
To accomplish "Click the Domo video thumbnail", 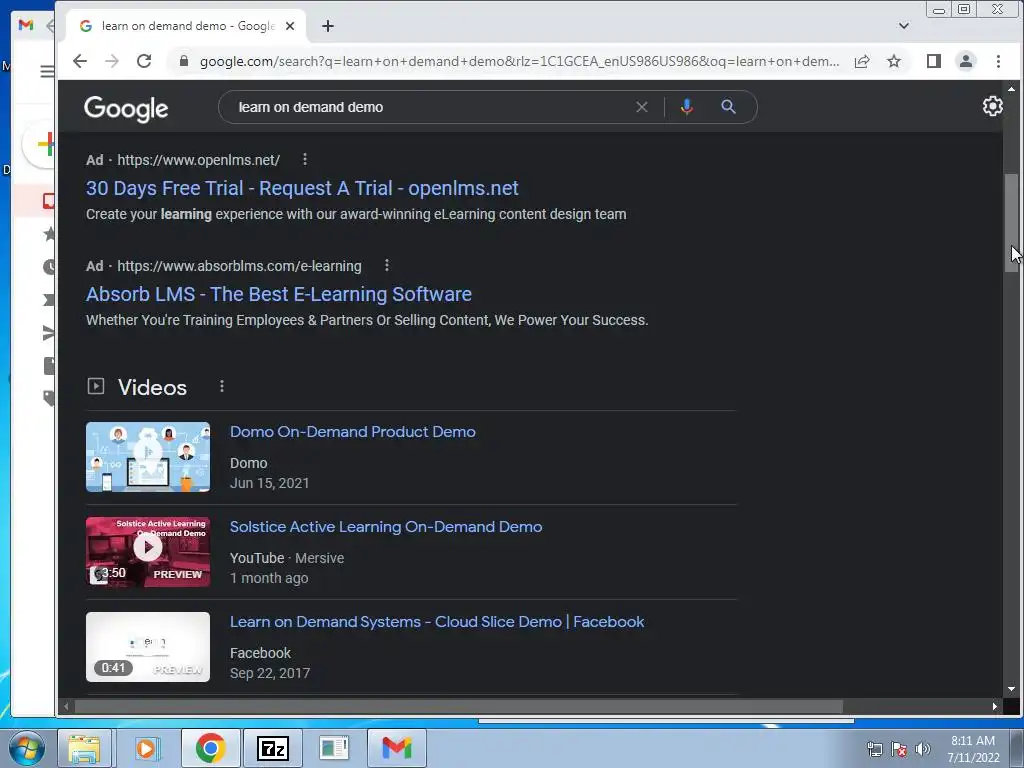I will [x=148, y=456].
